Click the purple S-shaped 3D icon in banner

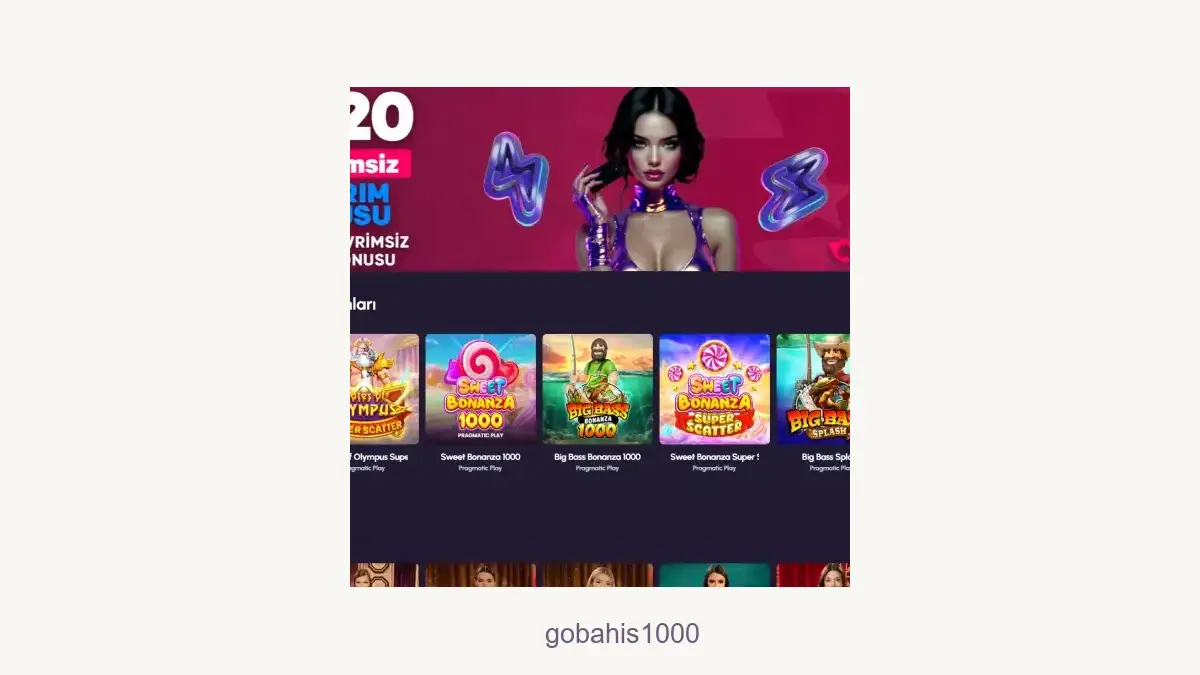tap(794, 190)
